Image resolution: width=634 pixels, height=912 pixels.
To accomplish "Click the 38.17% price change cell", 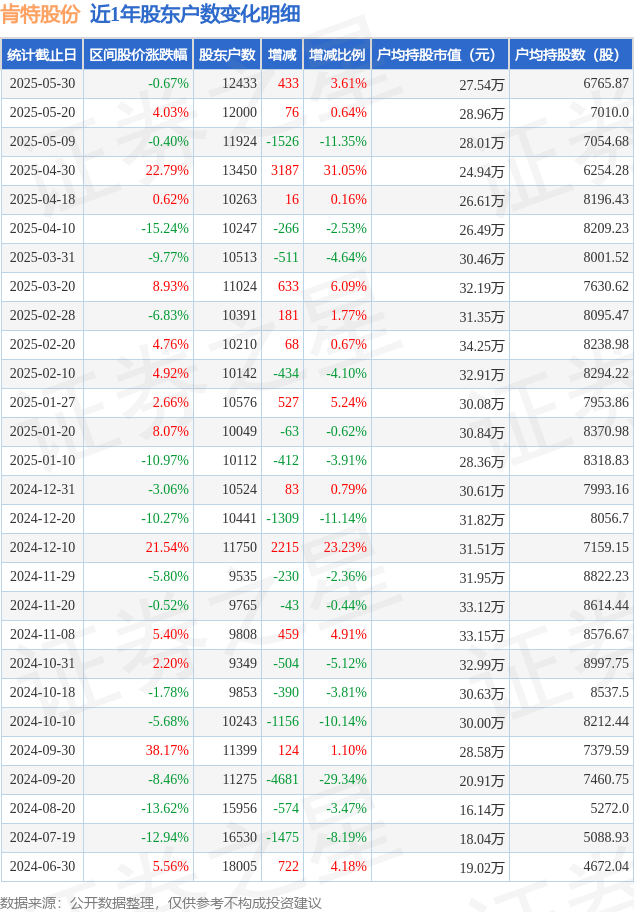I will click(x=138, y=750).
